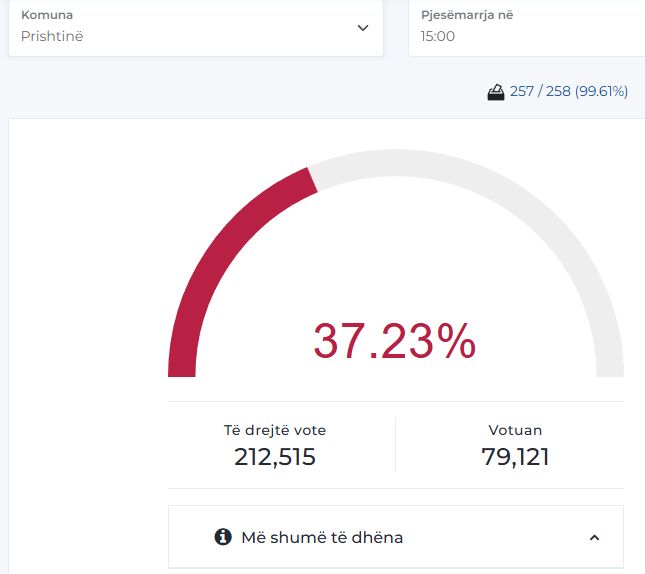Click the 212,515 eligible voters number
The image size is (645, 574).
[275, 458]
